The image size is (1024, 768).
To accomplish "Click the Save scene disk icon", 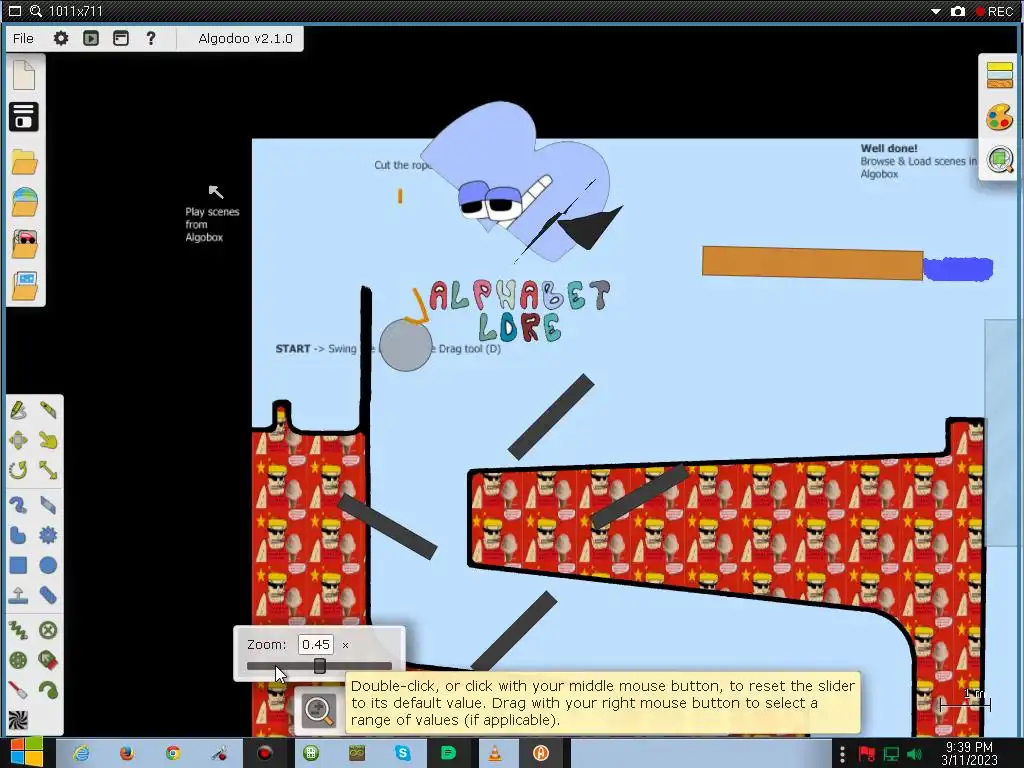I will coord(24,117).
